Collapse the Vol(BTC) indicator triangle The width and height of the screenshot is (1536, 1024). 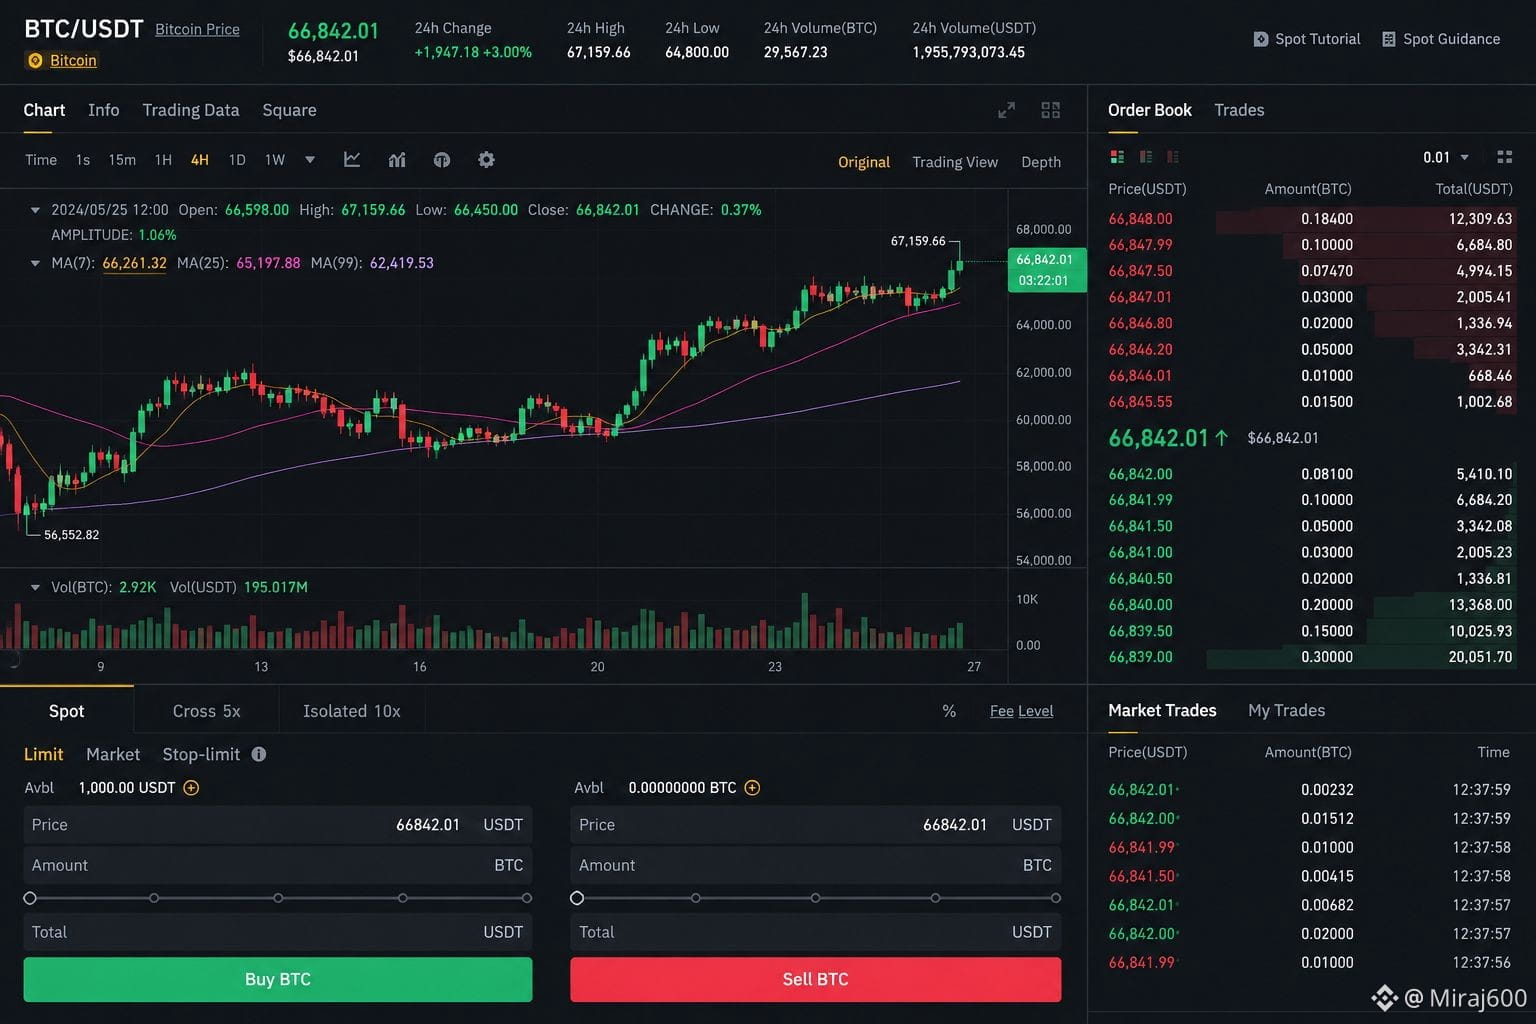coord(35,587)
